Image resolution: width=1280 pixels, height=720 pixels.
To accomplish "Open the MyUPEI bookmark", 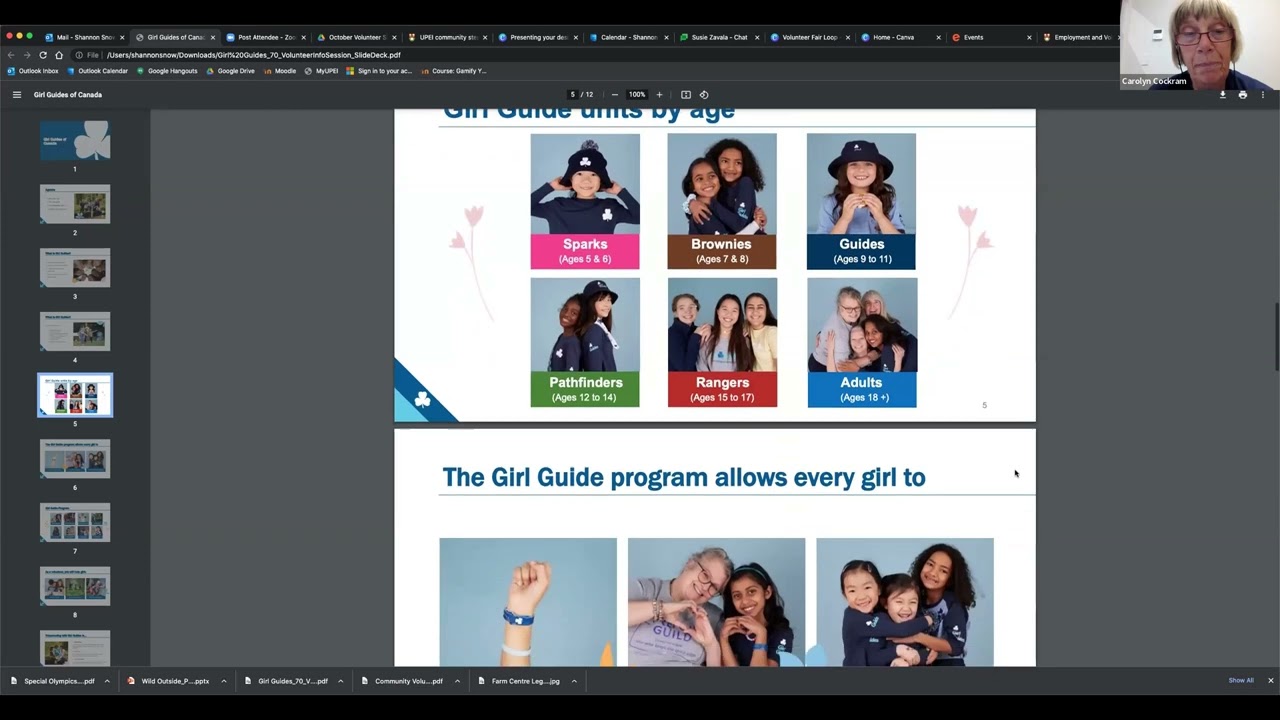I will coord(321,71).
